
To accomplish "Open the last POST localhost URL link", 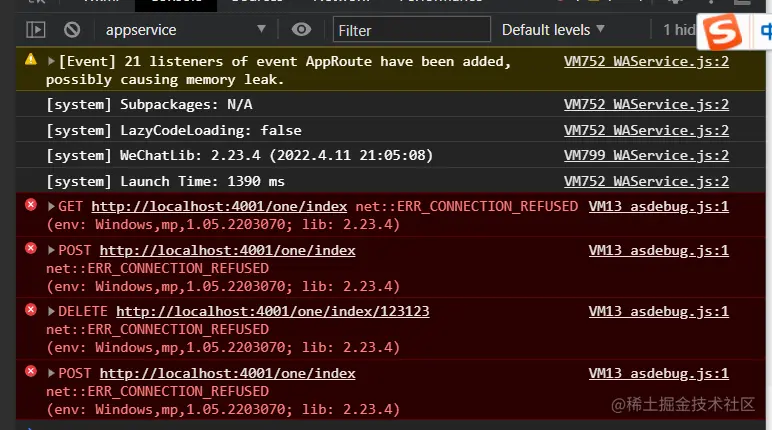I will pyautogui.click(x=227, y=373).
